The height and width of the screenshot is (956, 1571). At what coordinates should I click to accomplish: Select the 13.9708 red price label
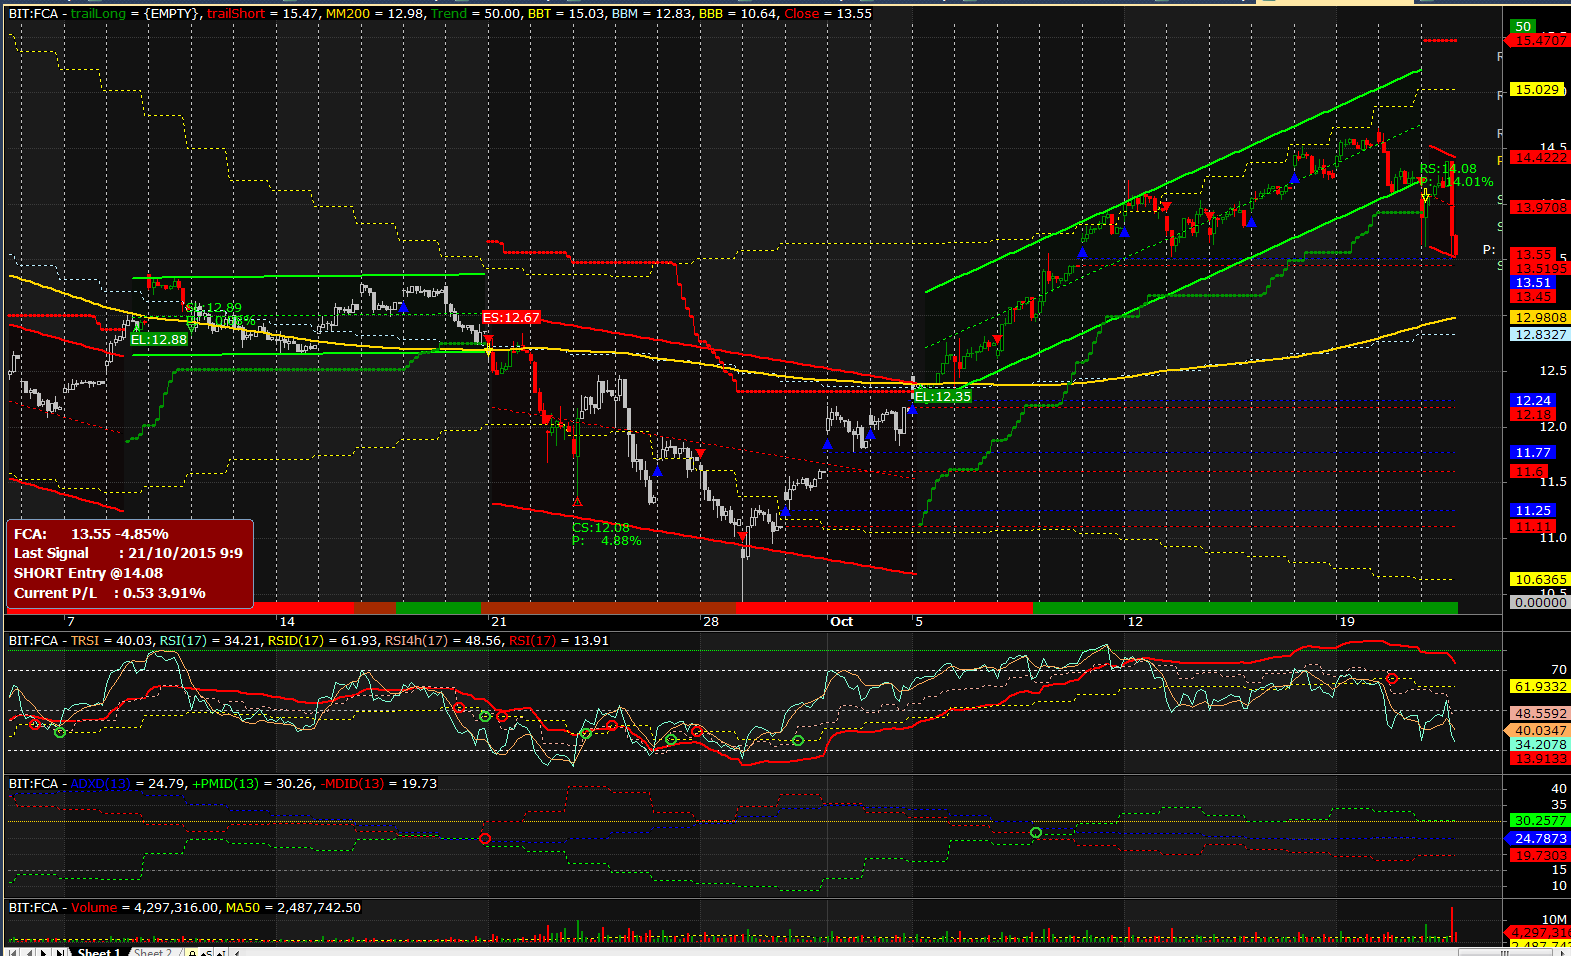coord(1540,206)
